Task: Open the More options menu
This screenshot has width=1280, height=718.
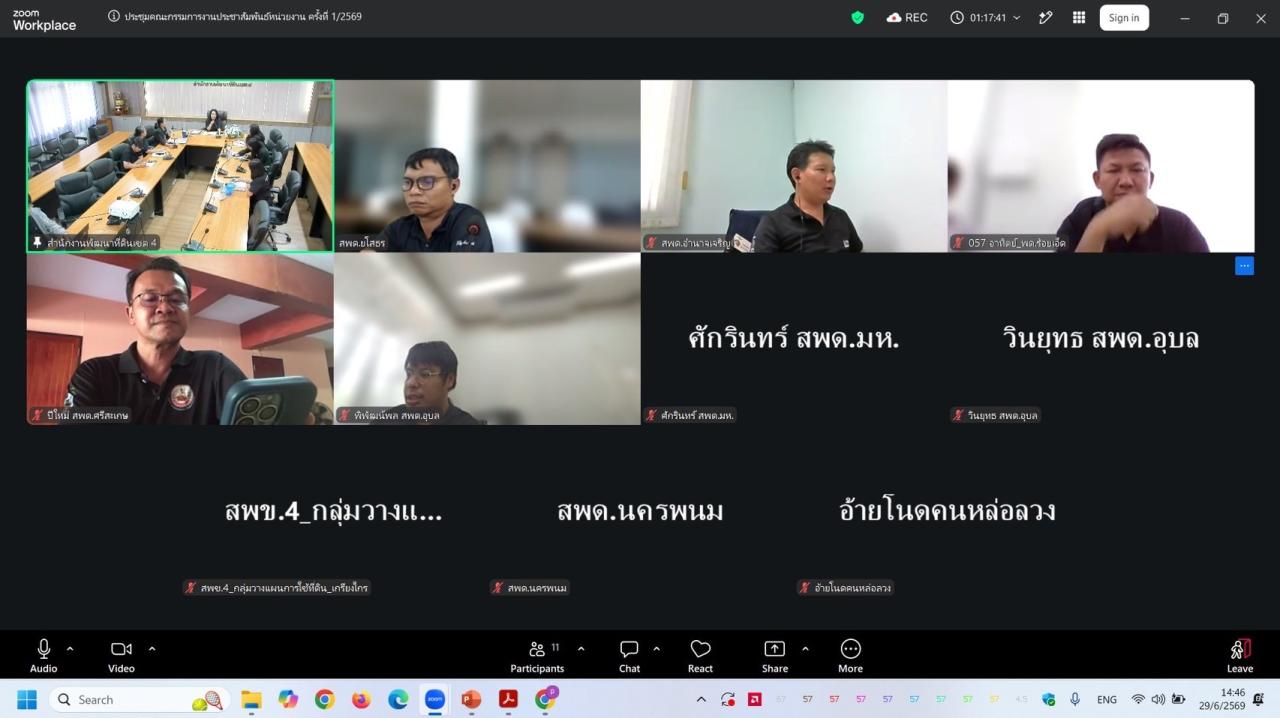Action: coord(850,656)
